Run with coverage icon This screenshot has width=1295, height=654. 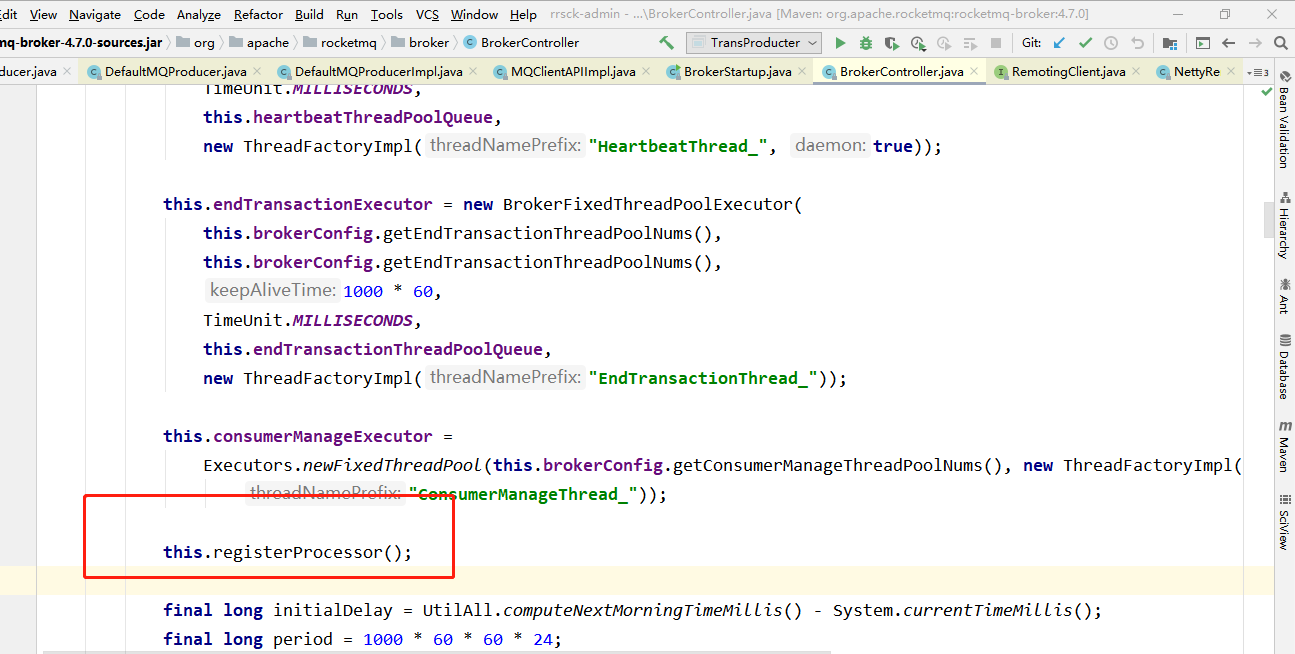[x=892, y=43]
